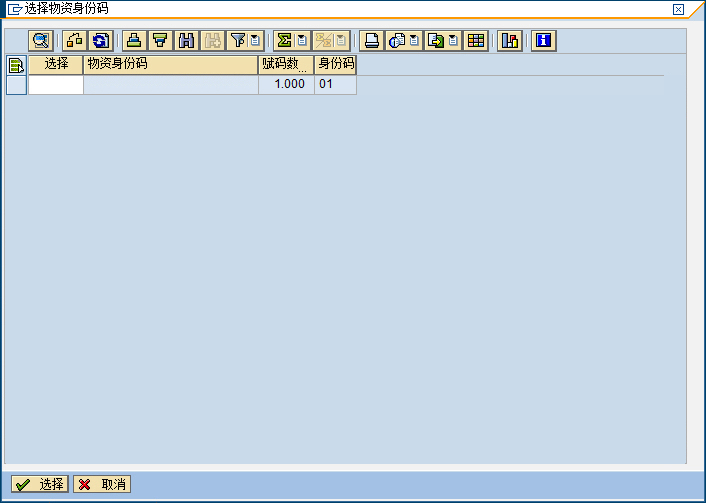706x504 pixels.
Task: Open the layout grid icon
Action: [x=476, y=41]
